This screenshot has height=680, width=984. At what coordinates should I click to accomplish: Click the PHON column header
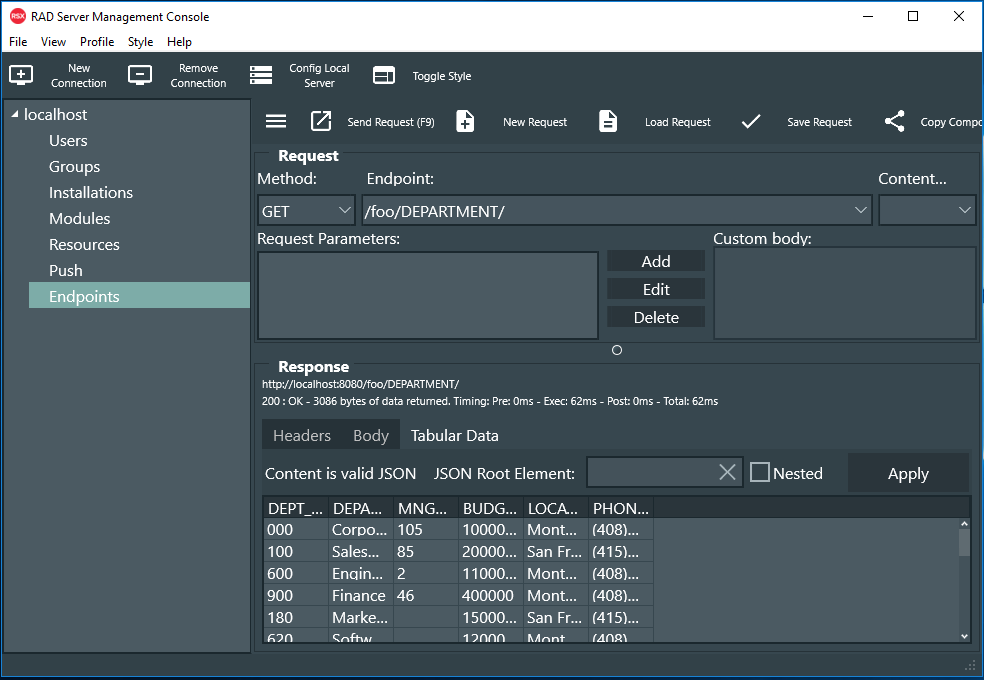click(x=621, y=508)
